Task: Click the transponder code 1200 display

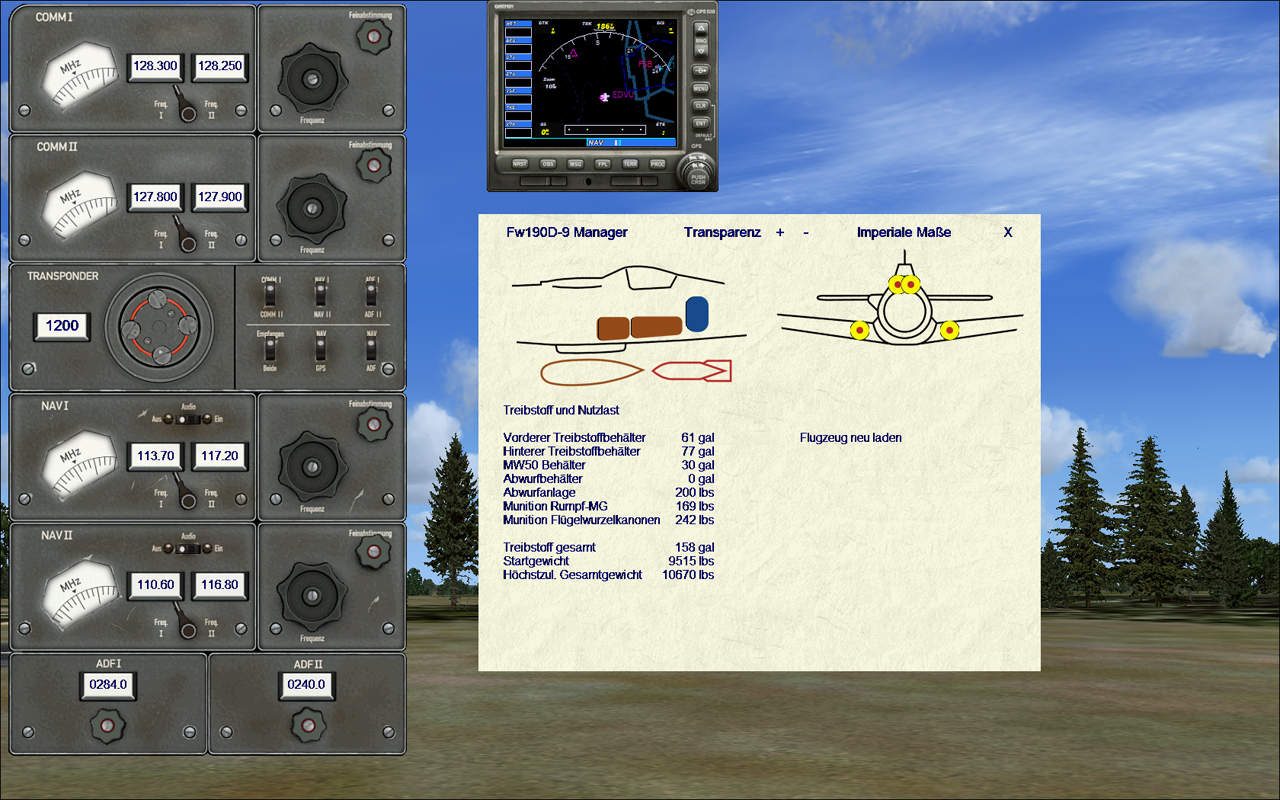Action: pyautogui.click(x=63, y=325)
